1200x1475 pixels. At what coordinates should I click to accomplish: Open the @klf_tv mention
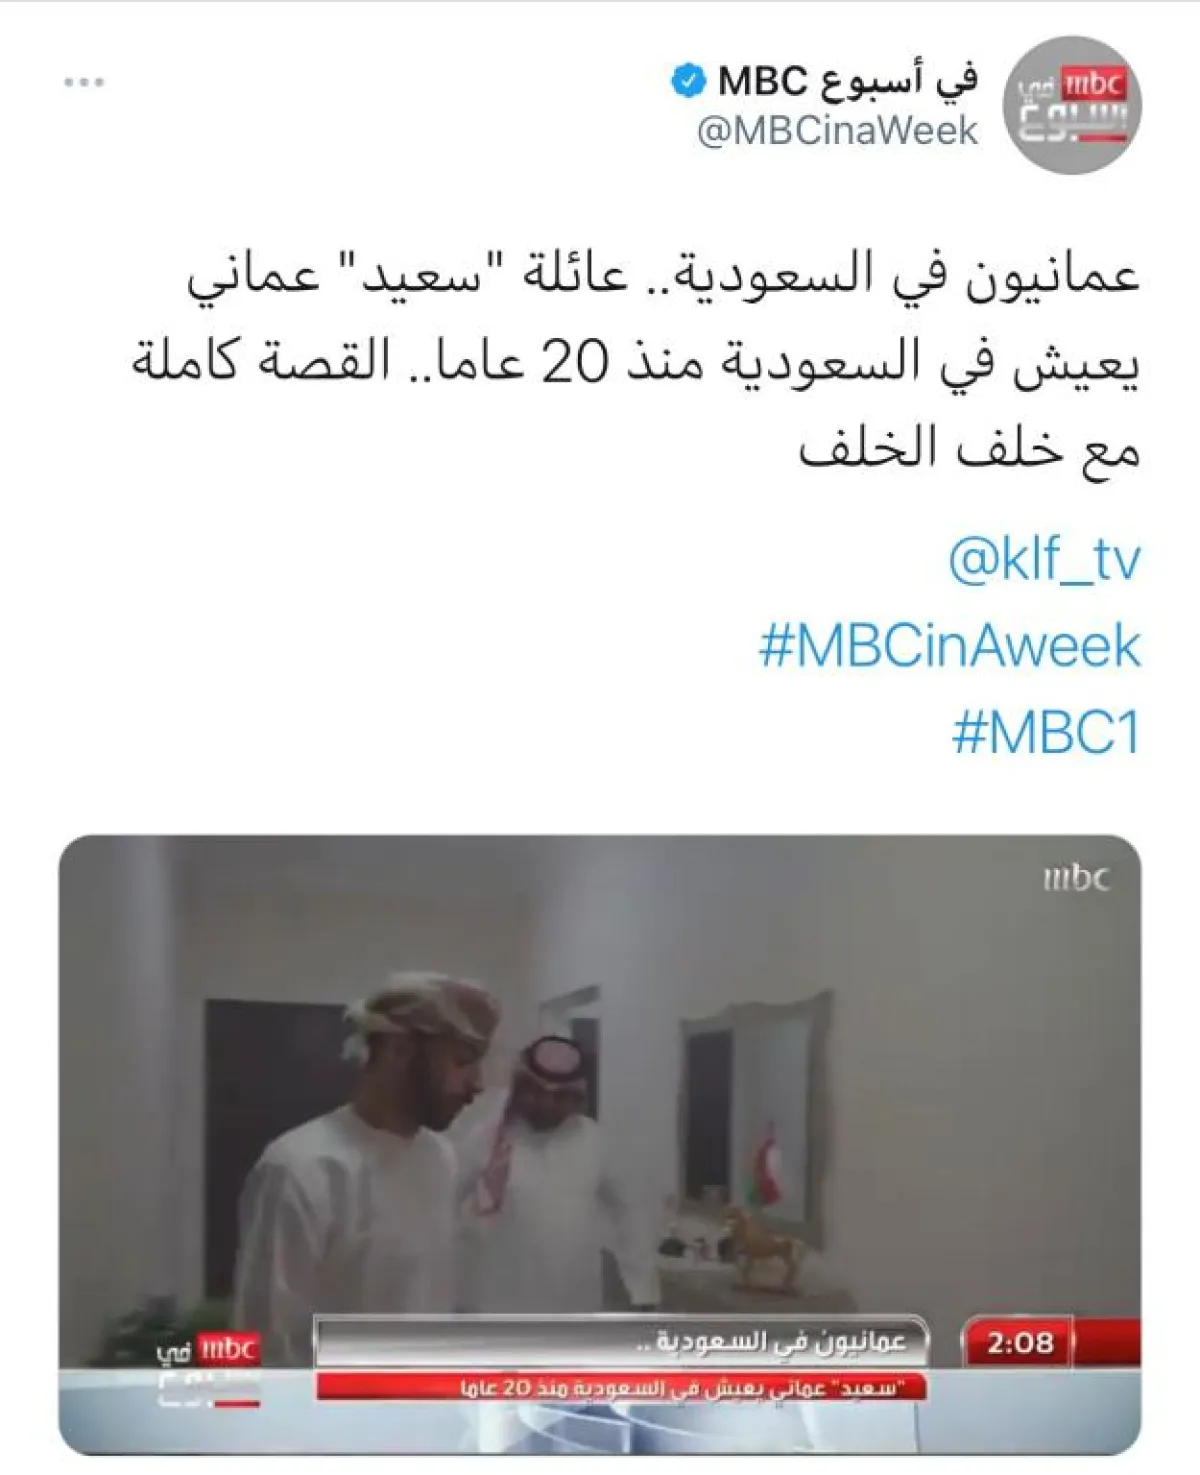(1043, 561)
